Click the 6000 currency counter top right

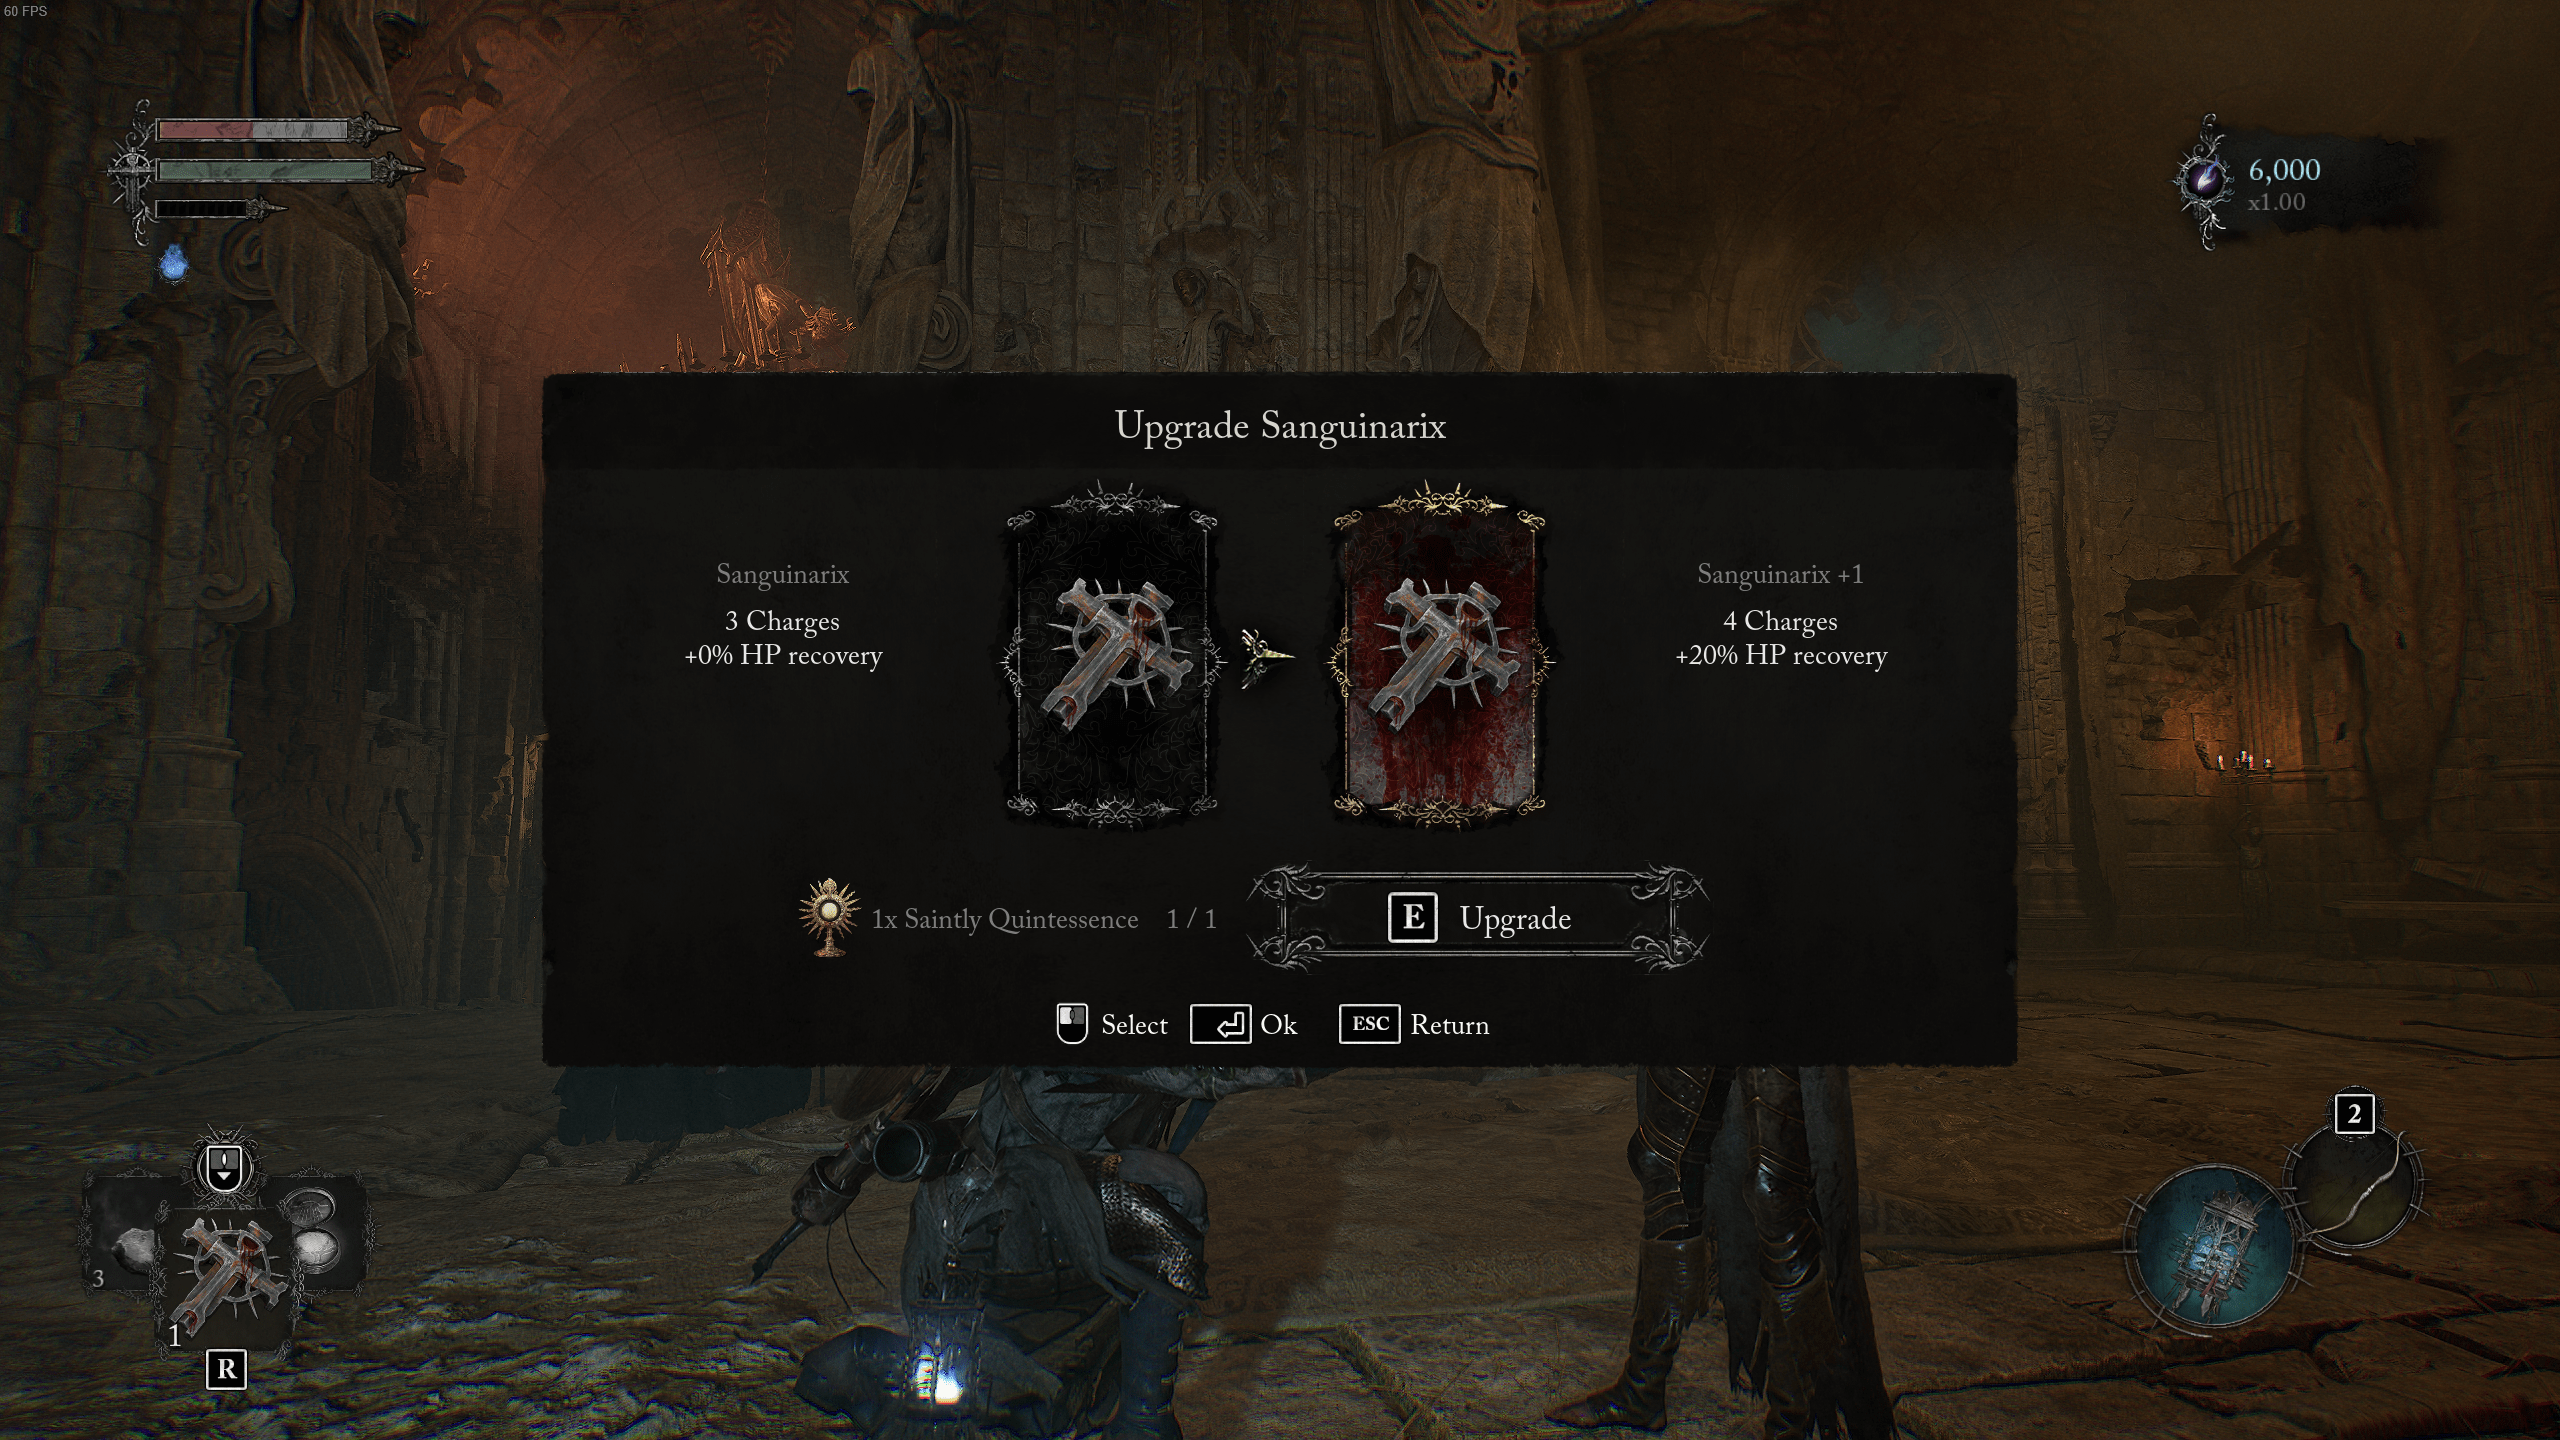click(2282, 169)
